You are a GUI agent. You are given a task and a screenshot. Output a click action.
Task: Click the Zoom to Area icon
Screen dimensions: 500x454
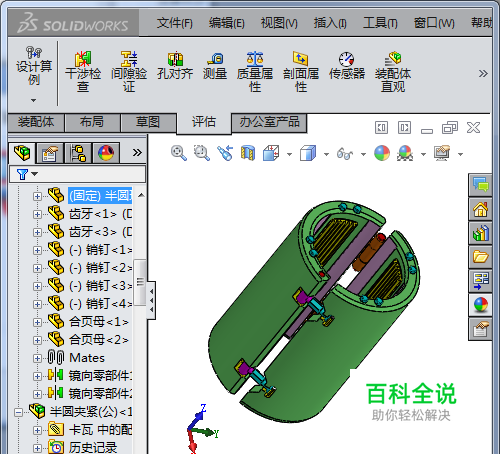click(x=202, y=153)
